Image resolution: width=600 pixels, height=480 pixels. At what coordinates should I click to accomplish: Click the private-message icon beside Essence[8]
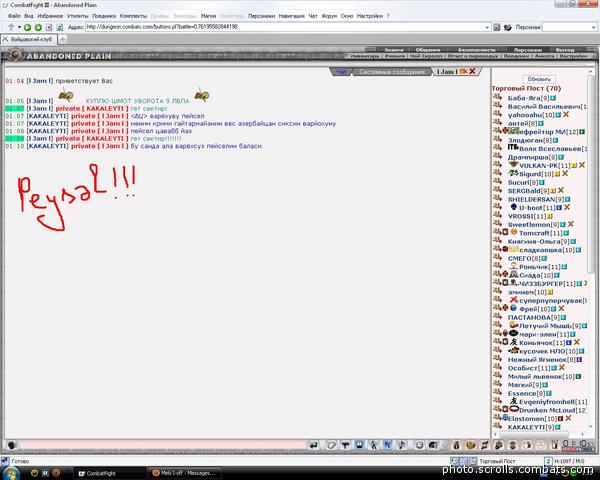pyautogui.click(x=497, y=392)
